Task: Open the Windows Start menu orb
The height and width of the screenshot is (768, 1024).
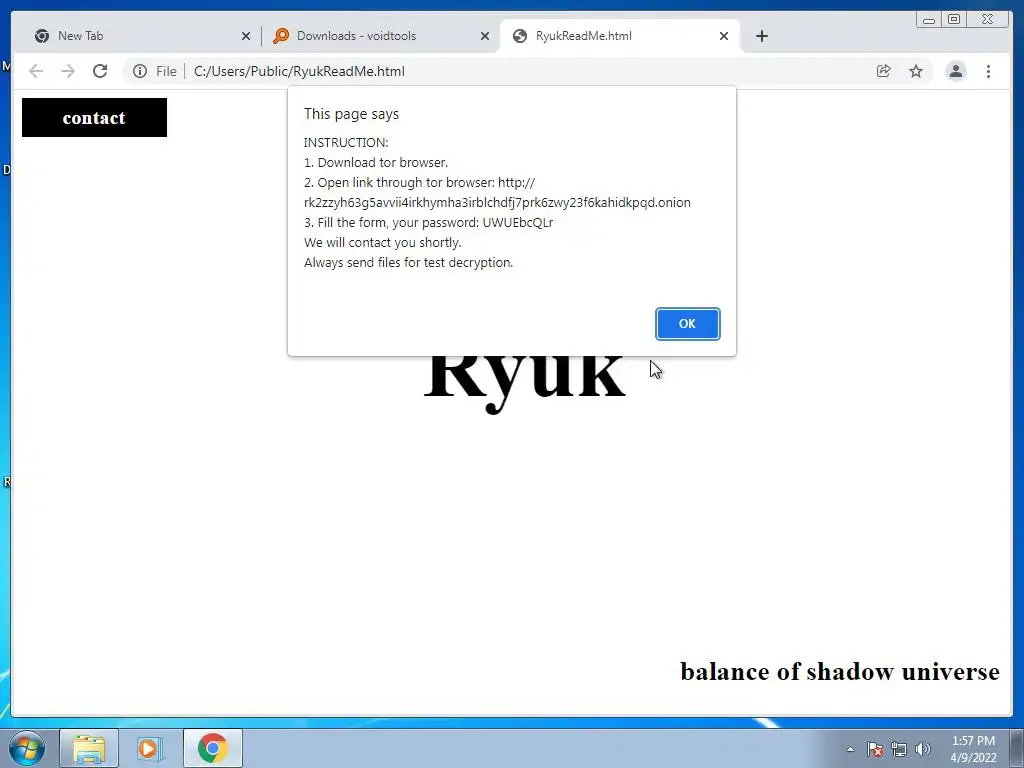Action: click(27, 748)
